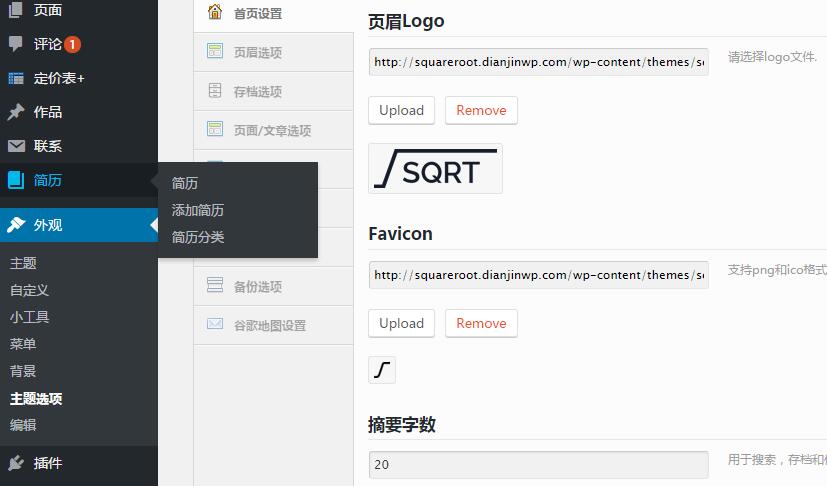Click the pricing table grid icon
The width and height of the screenshot is (827, 486).
coord(16,79)
